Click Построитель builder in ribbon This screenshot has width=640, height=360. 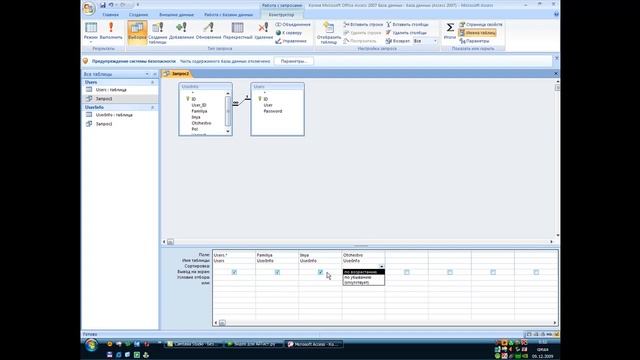pyautogui.click(x=360, y=41)
